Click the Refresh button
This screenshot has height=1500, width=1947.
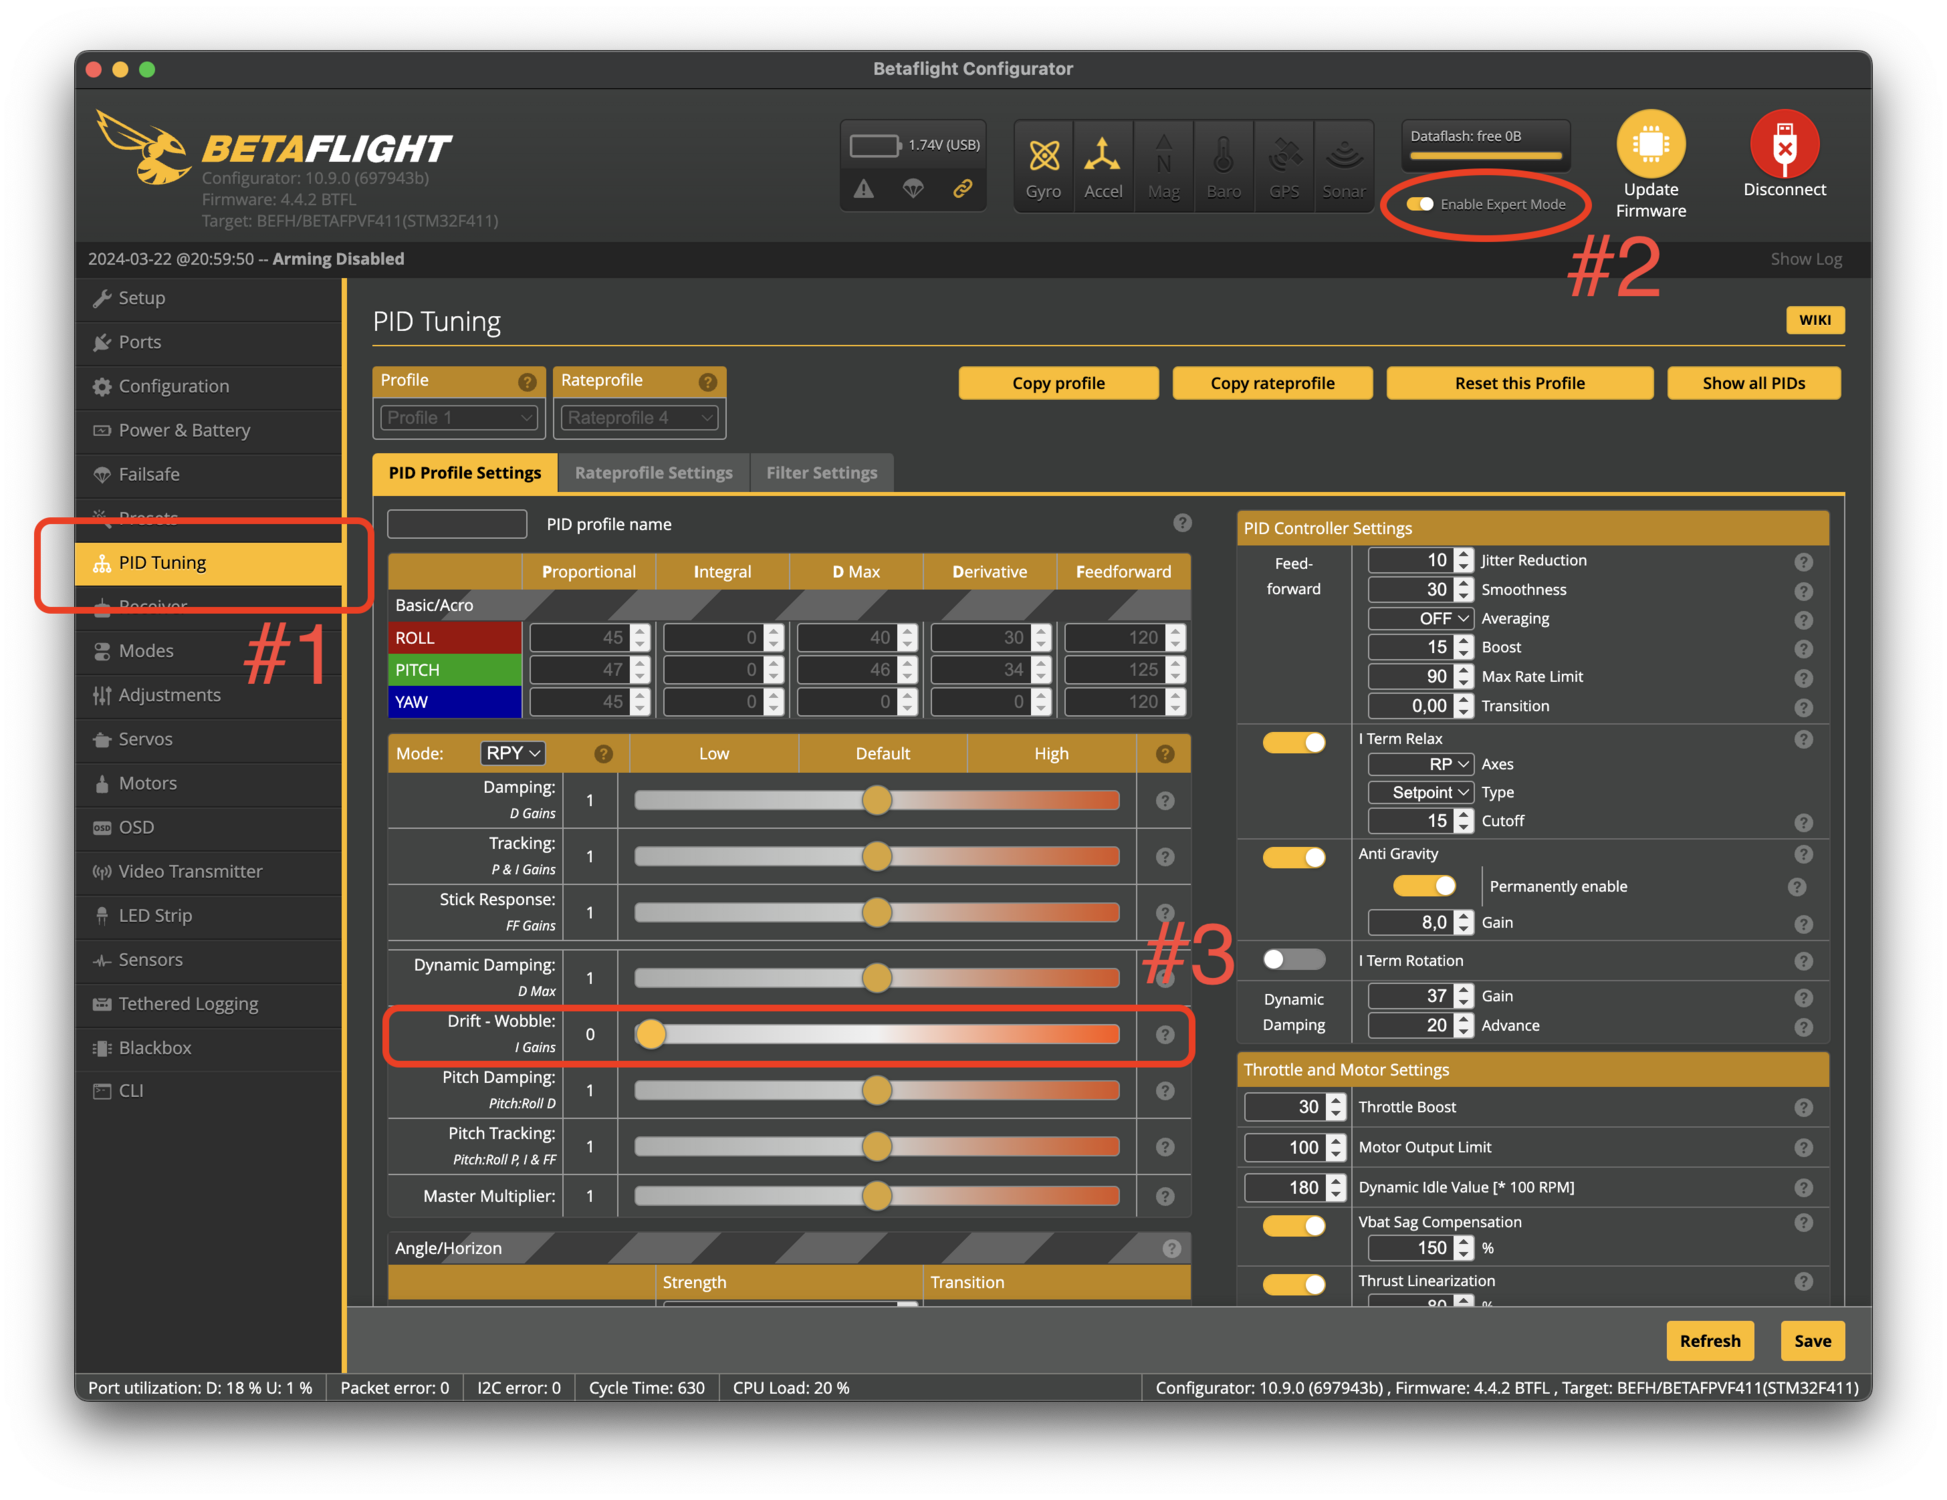point(1709,1341)
